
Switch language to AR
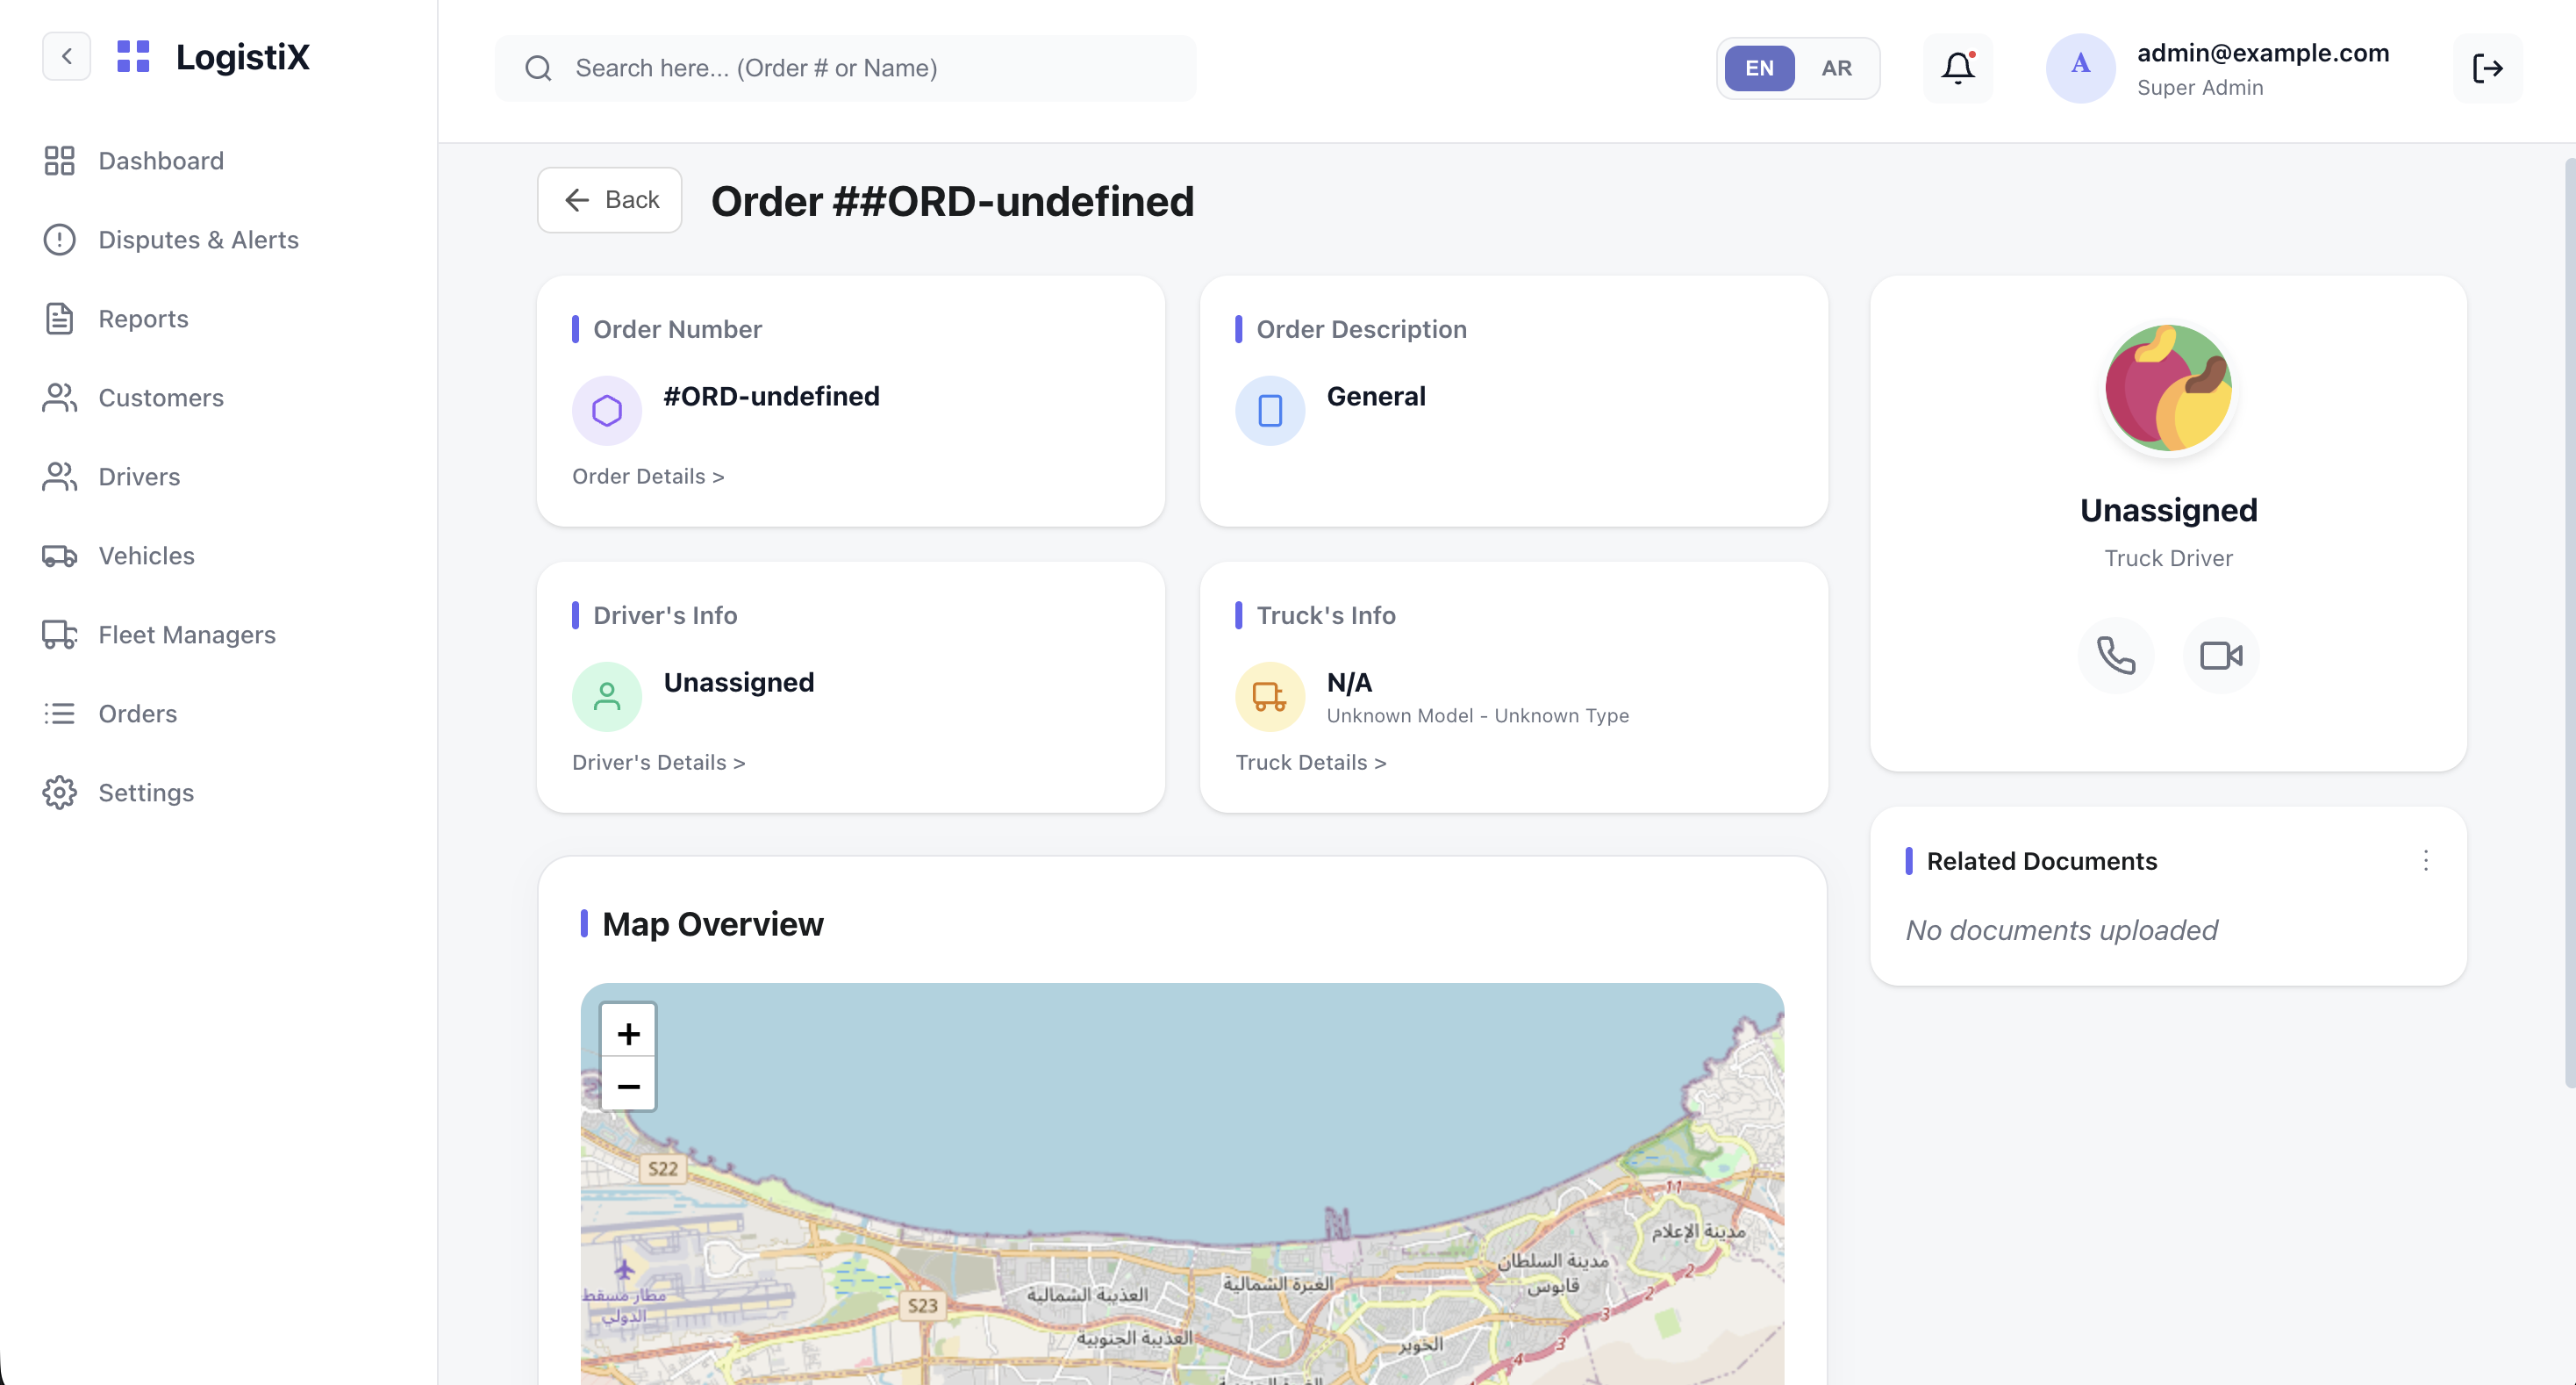click(1836, 68)
